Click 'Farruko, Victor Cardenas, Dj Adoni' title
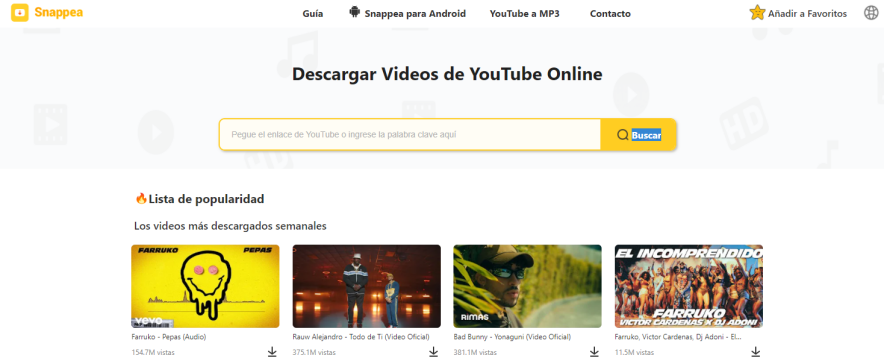Viewport: 884px width, 364px height. tap(678, 337)
